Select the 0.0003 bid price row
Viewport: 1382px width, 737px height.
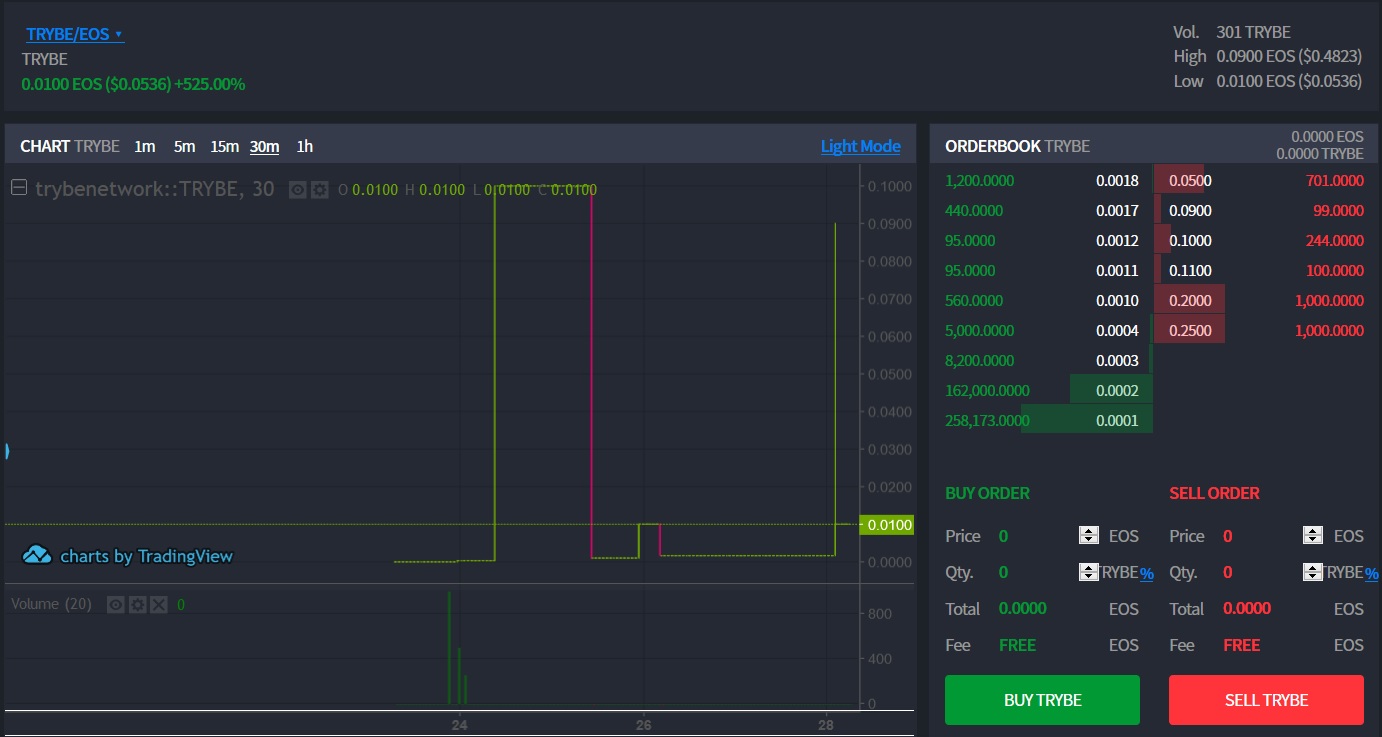point(1042,361)
